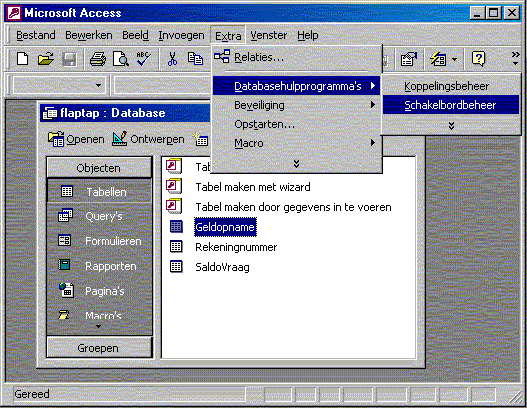Click the Gereed status bar text
This screenshot has height=408, width=527.
pyautogui.click(x=32, y=394)
